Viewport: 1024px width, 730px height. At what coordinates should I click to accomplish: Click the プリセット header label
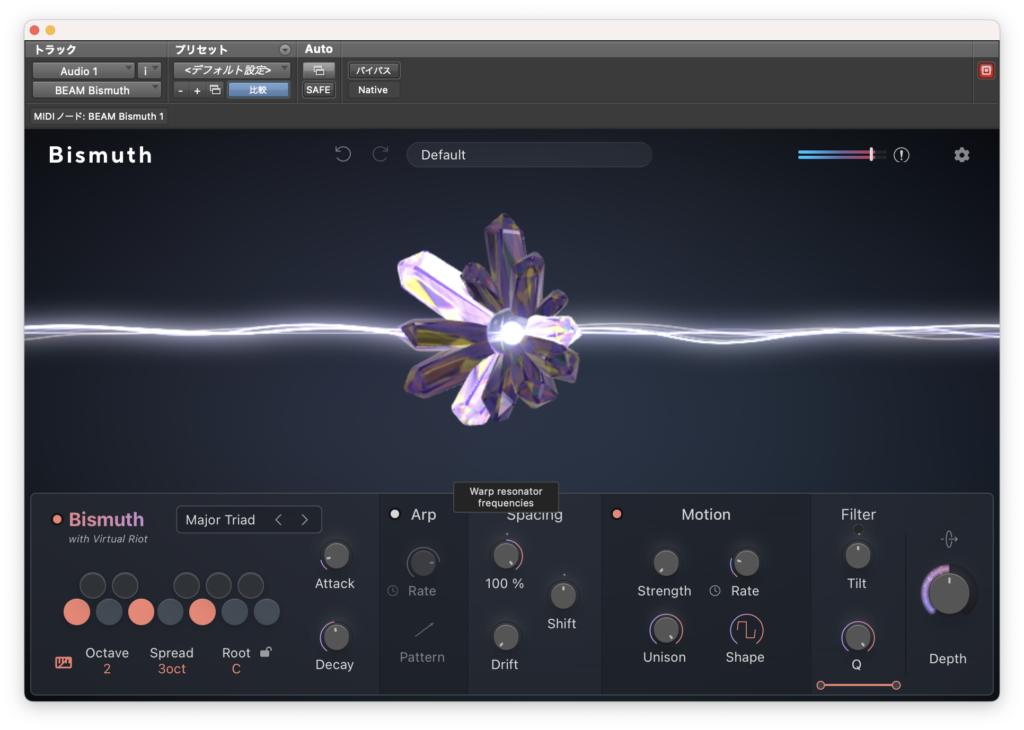[x=201, y=50]
